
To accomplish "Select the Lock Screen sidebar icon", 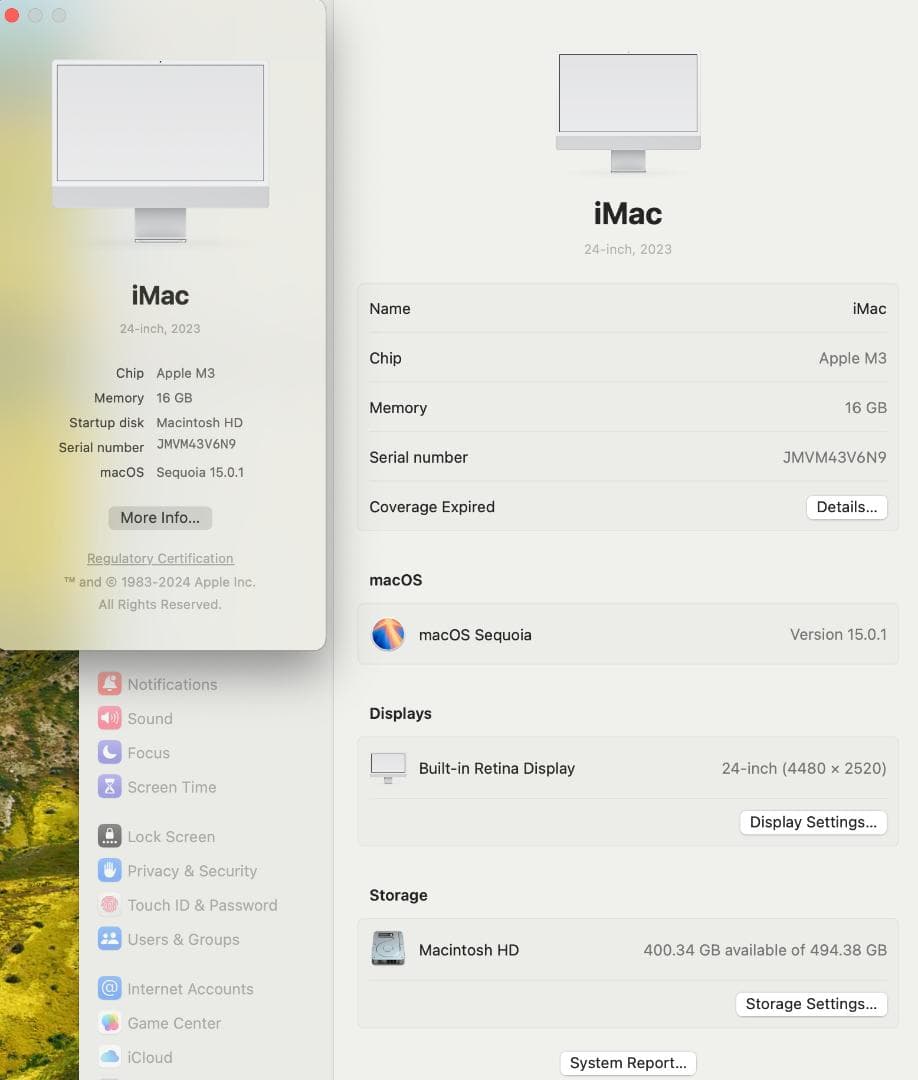I will tap(110, 836).
